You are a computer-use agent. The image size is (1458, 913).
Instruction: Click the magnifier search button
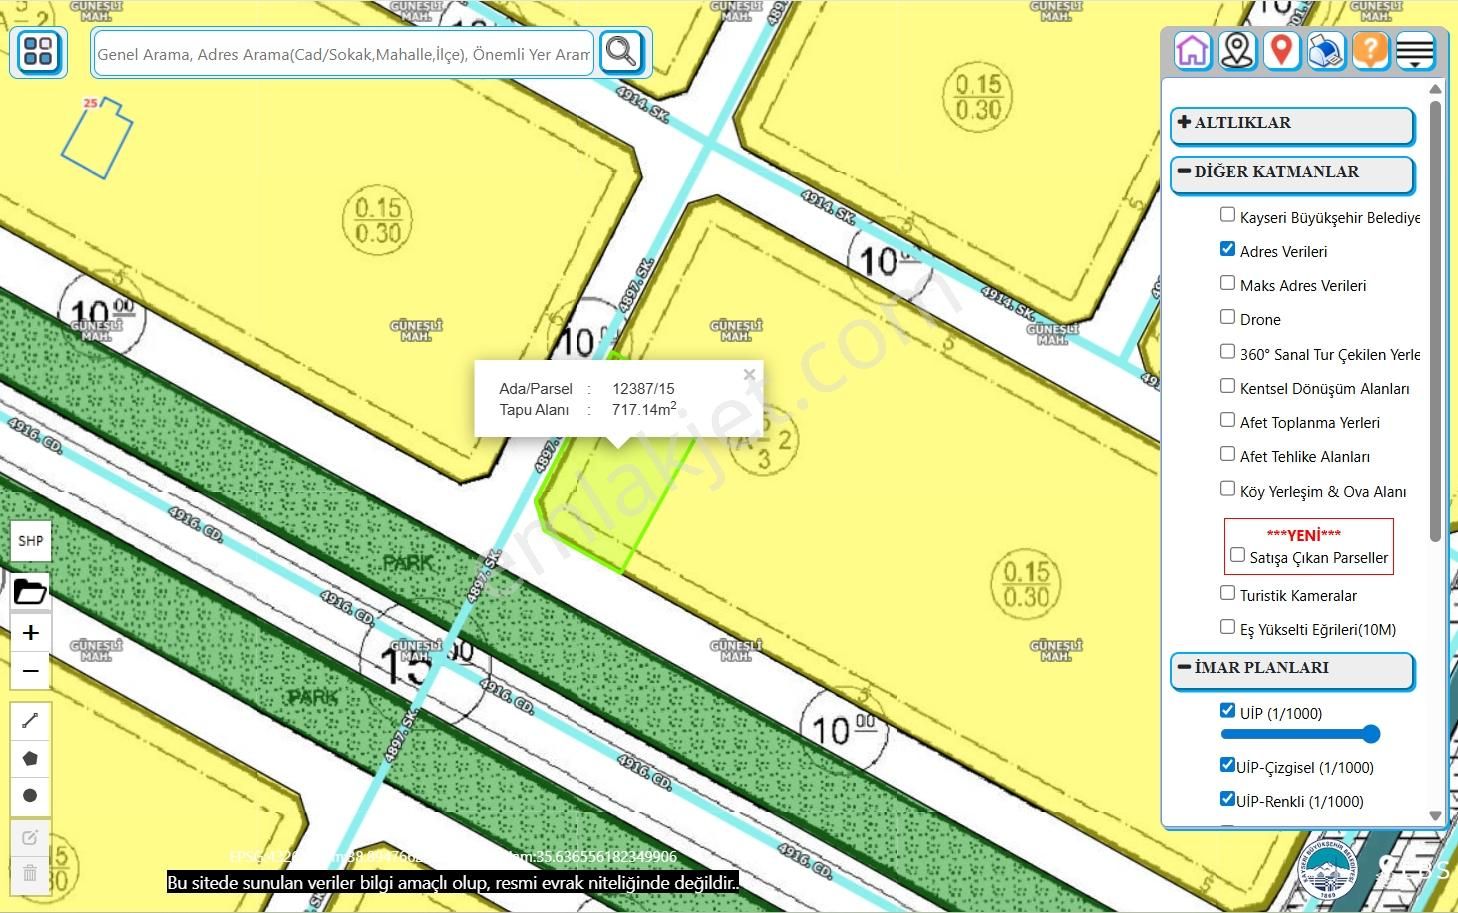tap(621, 52)
